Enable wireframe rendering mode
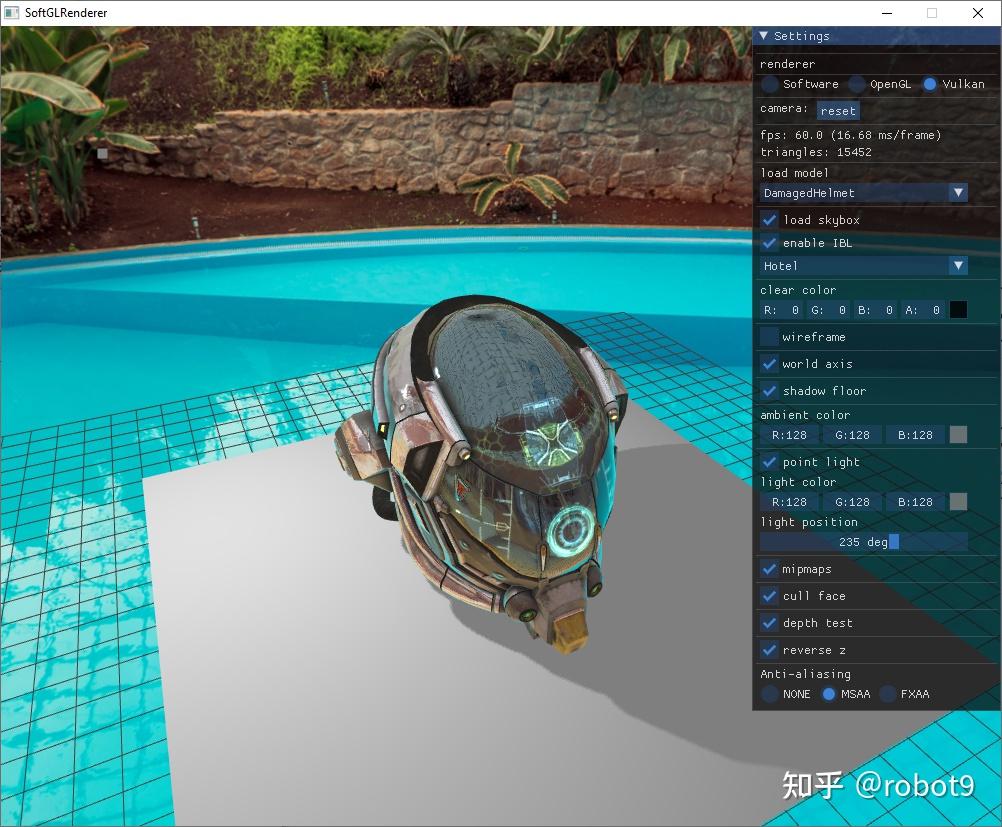Image resolution: width=1002 pixels, height=827 pixels. pyautogui.click(x=768, y=337)
